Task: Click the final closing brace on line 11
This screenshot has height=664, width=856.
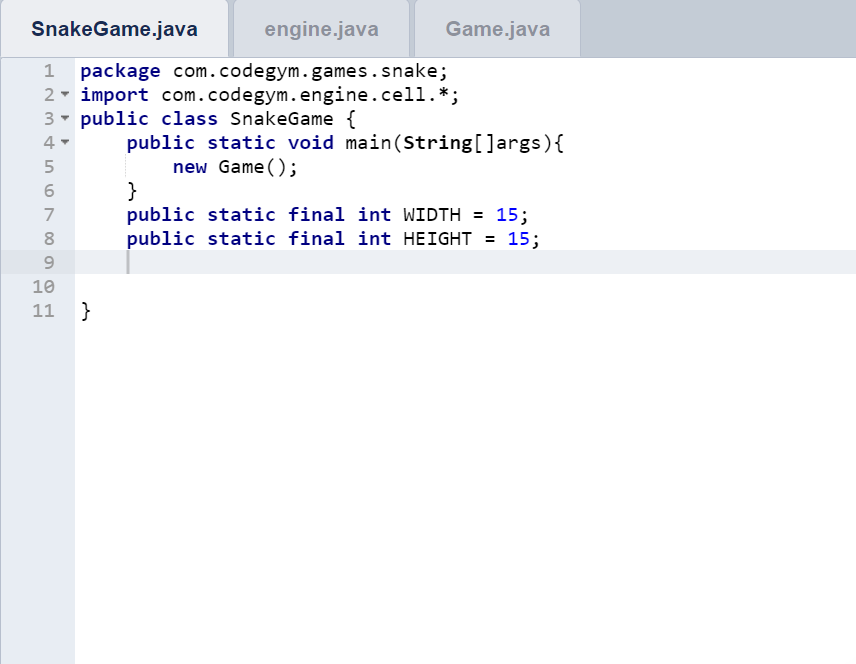Action: (x=86, y=310)
